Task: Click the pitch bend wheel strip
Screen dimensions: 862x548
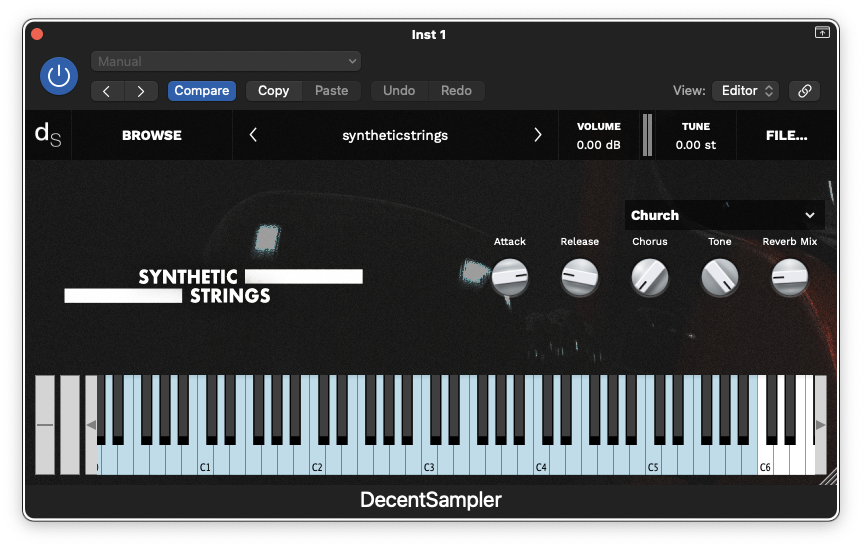Action: [45, 425]
